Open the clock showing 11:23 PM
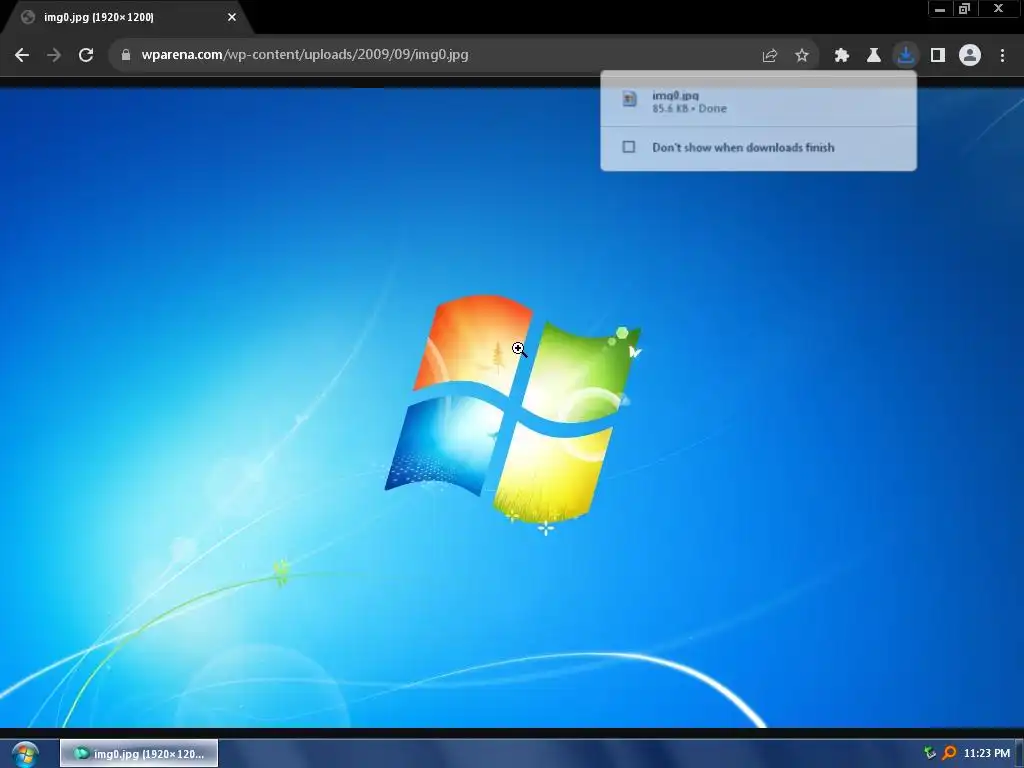 pos(987,754)
